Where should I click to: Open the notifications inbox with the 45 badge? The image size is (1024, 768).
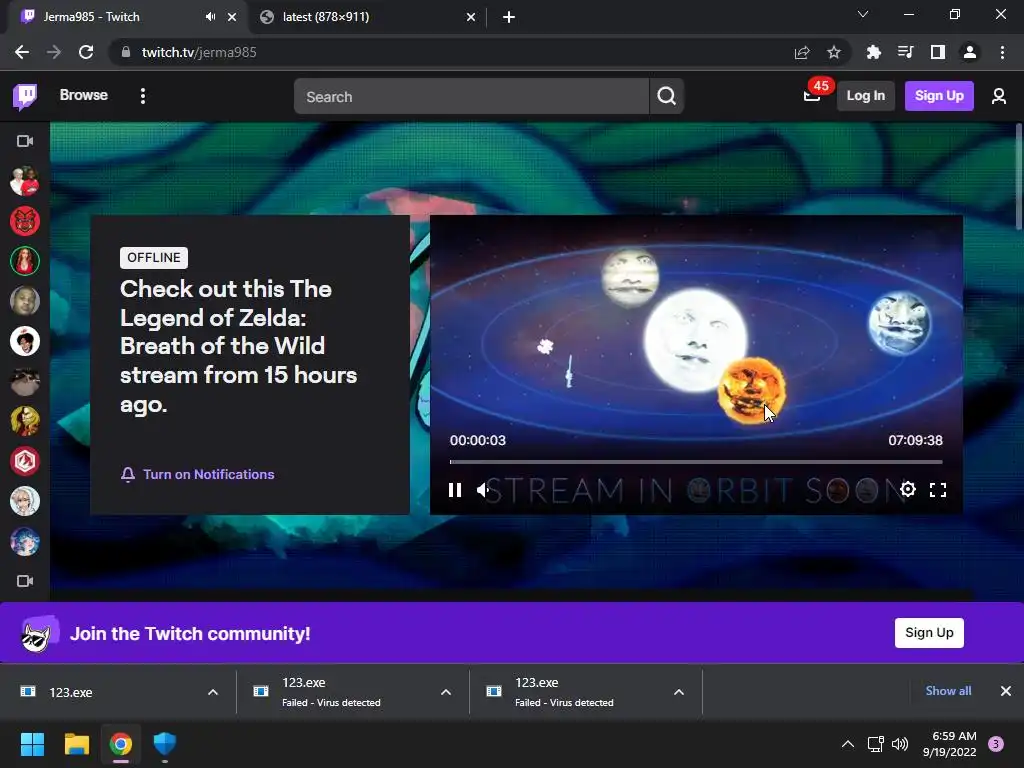(812, 96)
